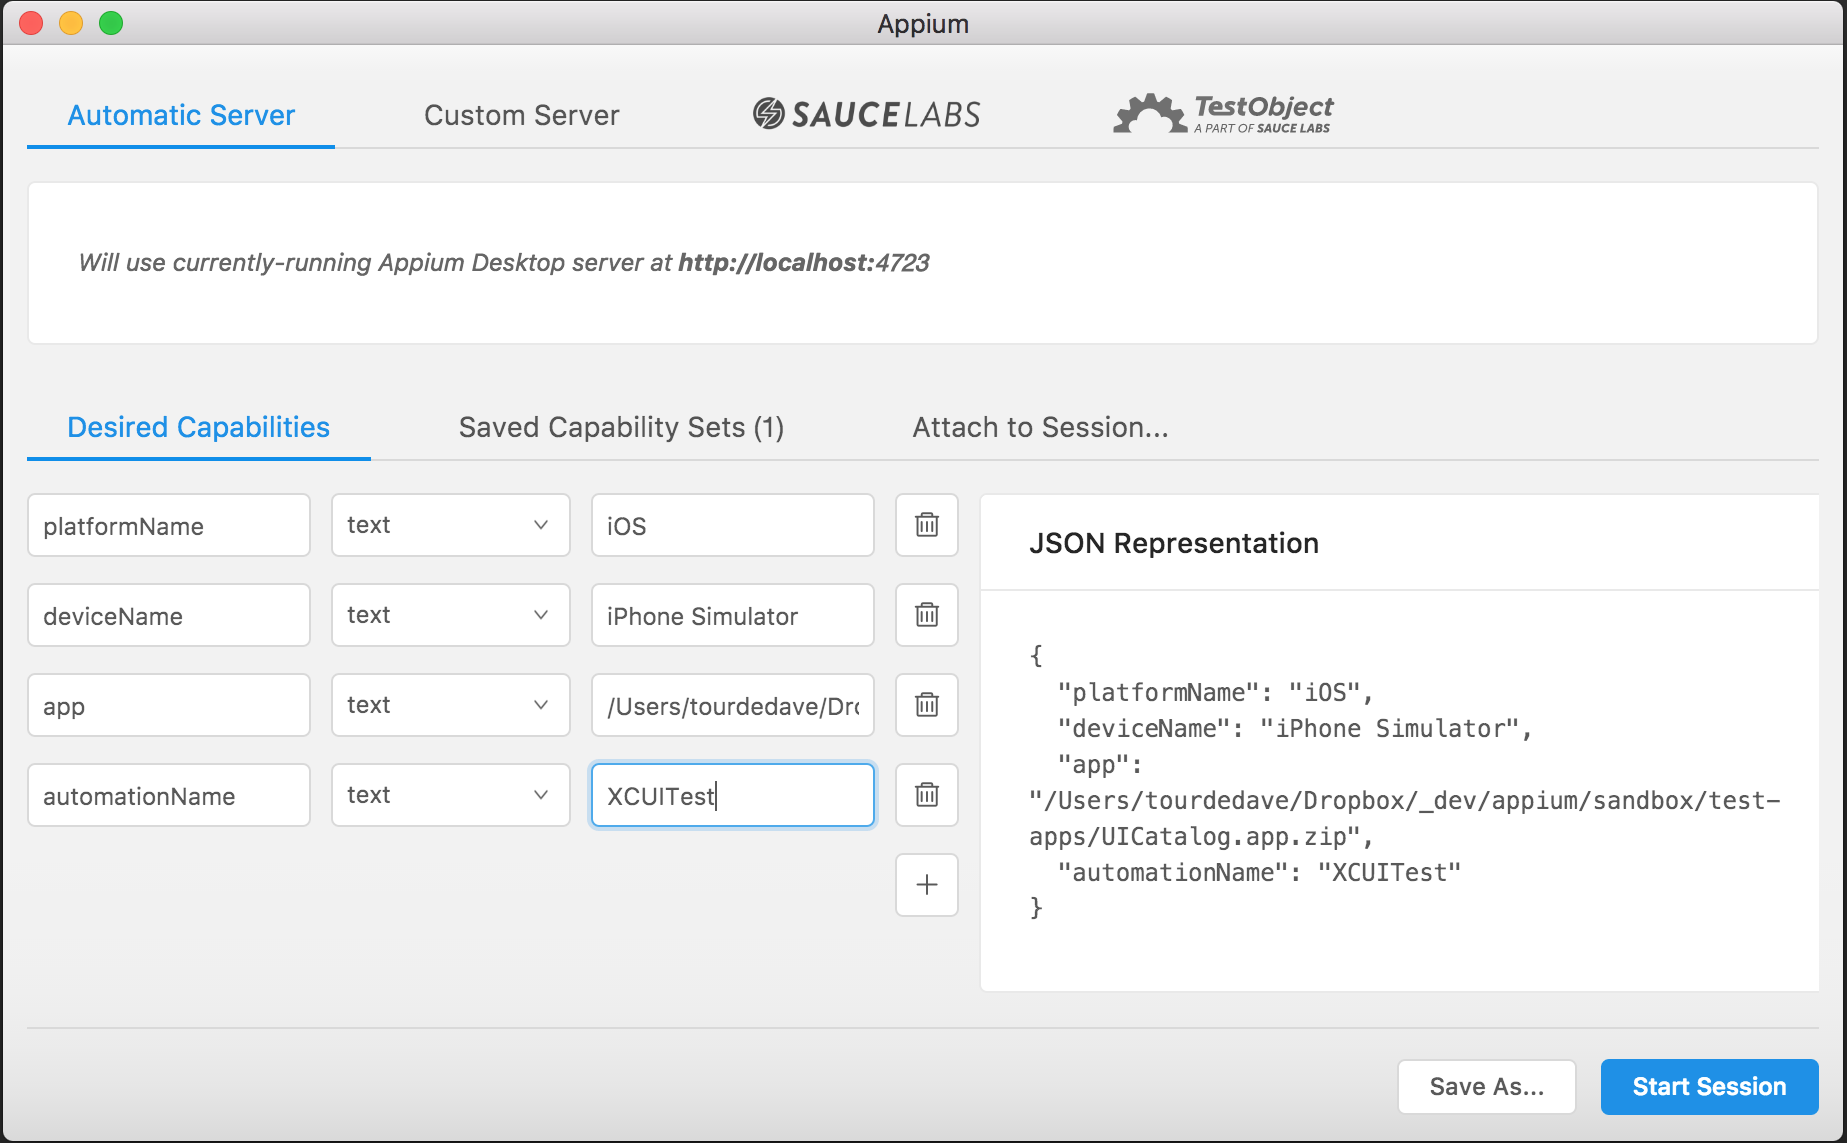Image resolution: width=1847 pixels, height=1143 pixels.
Task: Open the TestObject logo tab
Action: [1223, 115]
